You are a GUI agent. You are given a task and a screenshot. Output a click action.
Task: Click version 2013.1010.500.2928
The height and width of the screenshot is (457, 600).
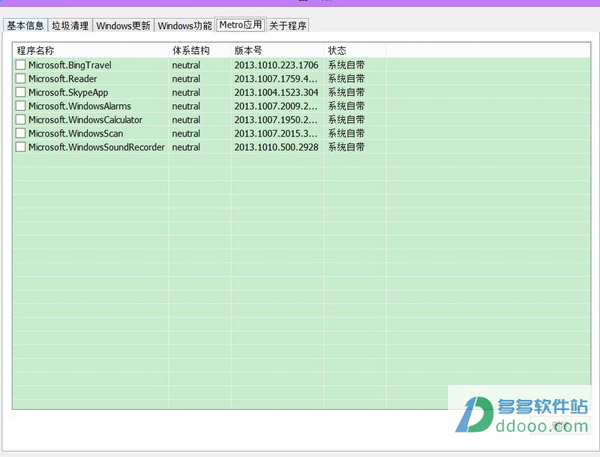point(276,147)
